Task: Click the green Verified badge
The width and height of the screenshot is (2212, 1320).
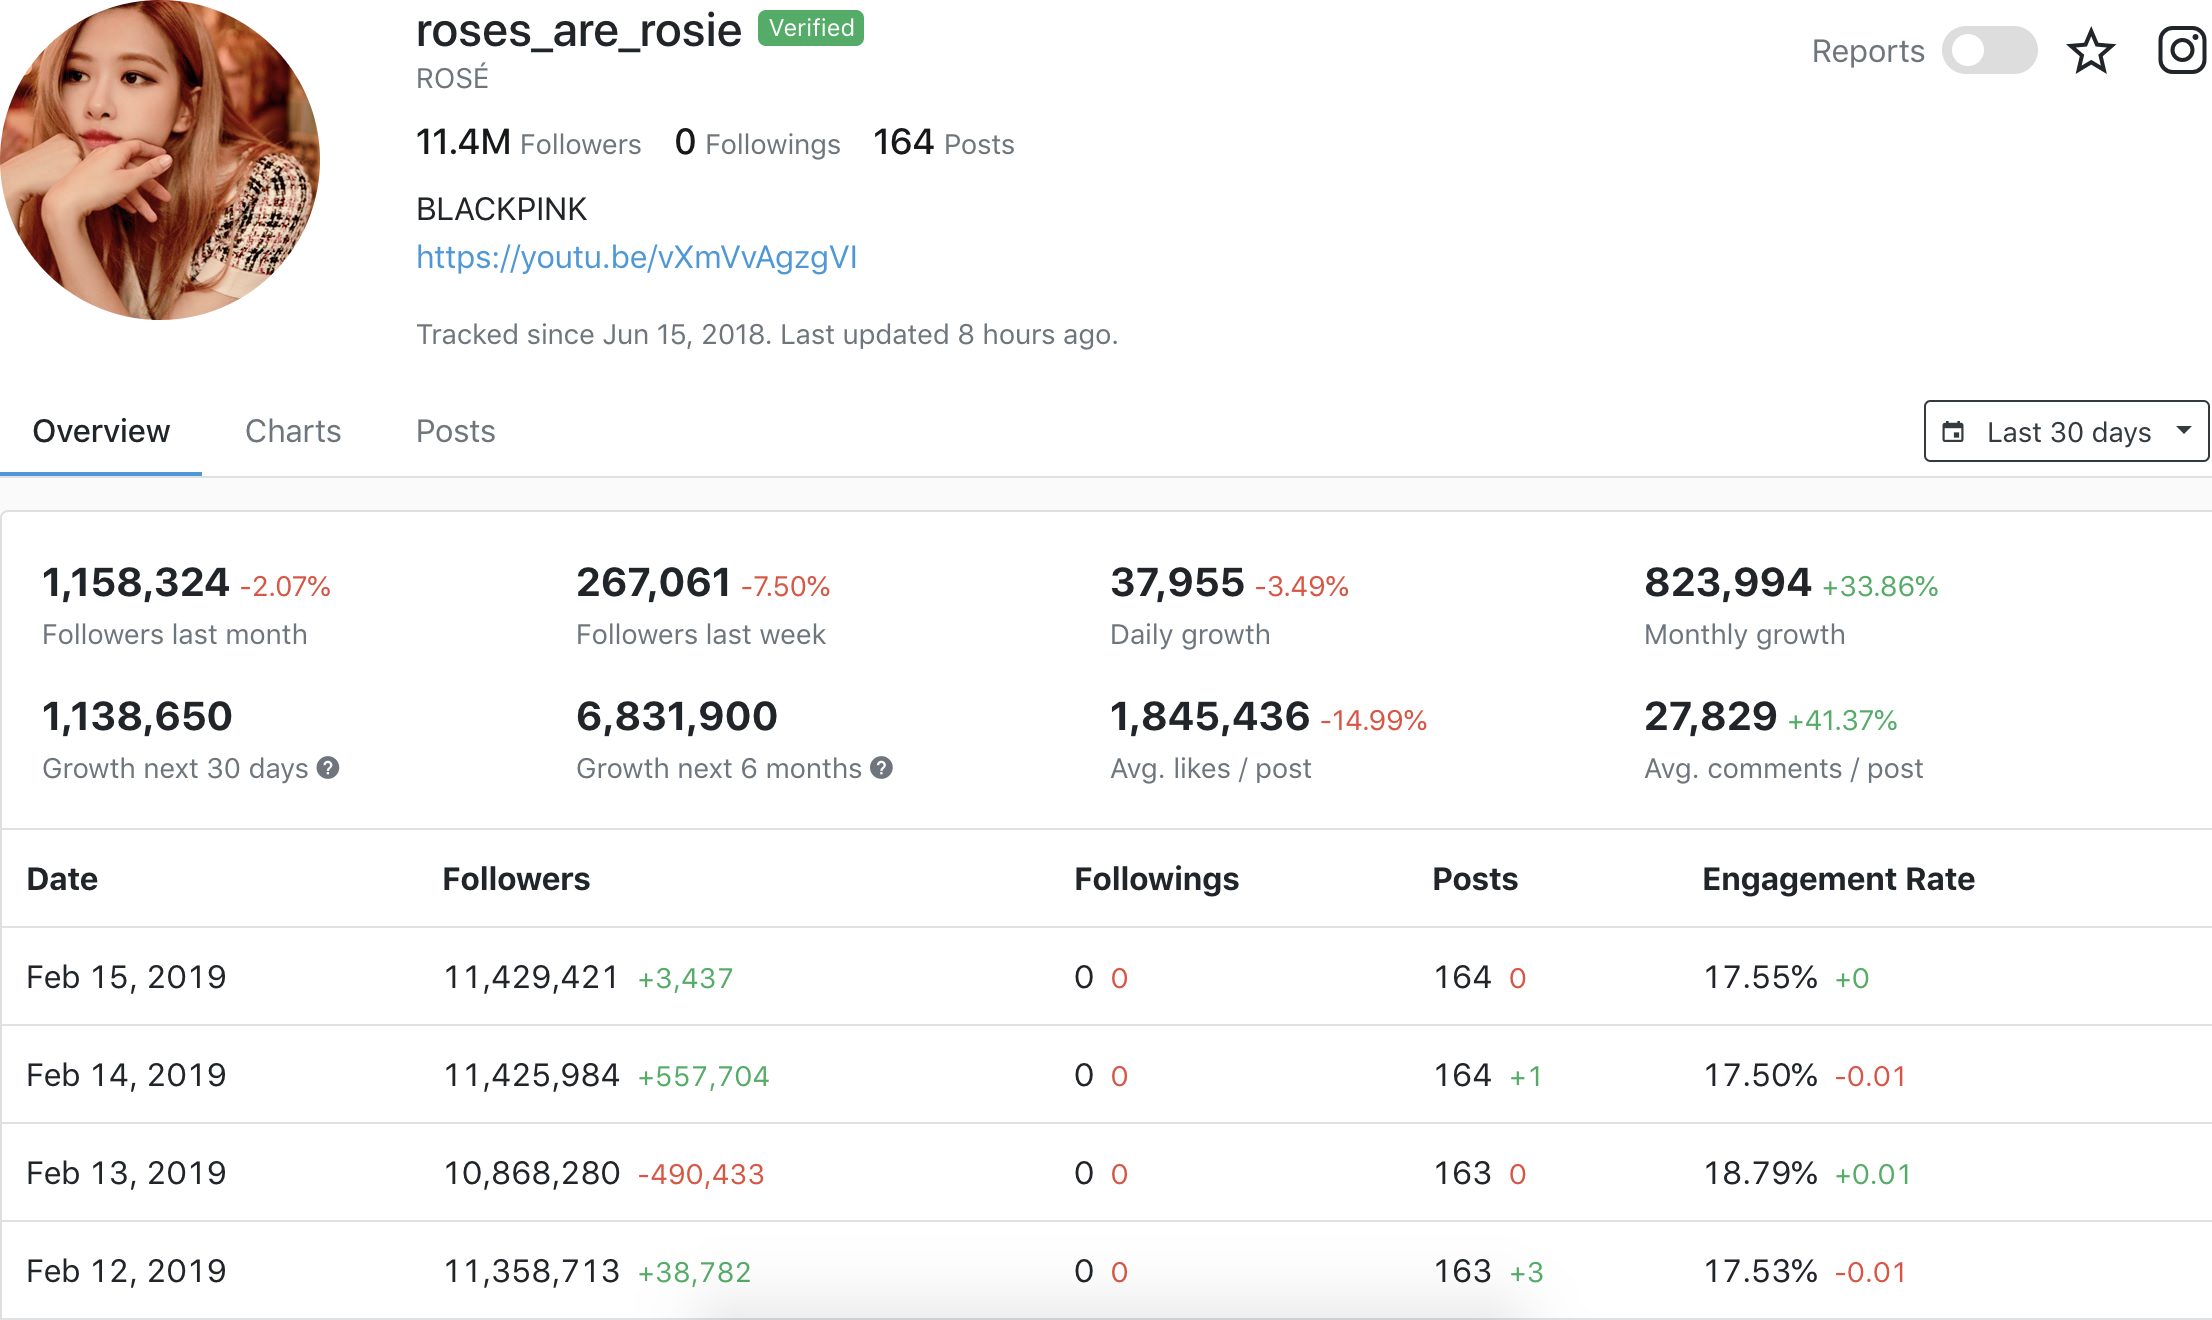Action: click(x=811, y=28)
